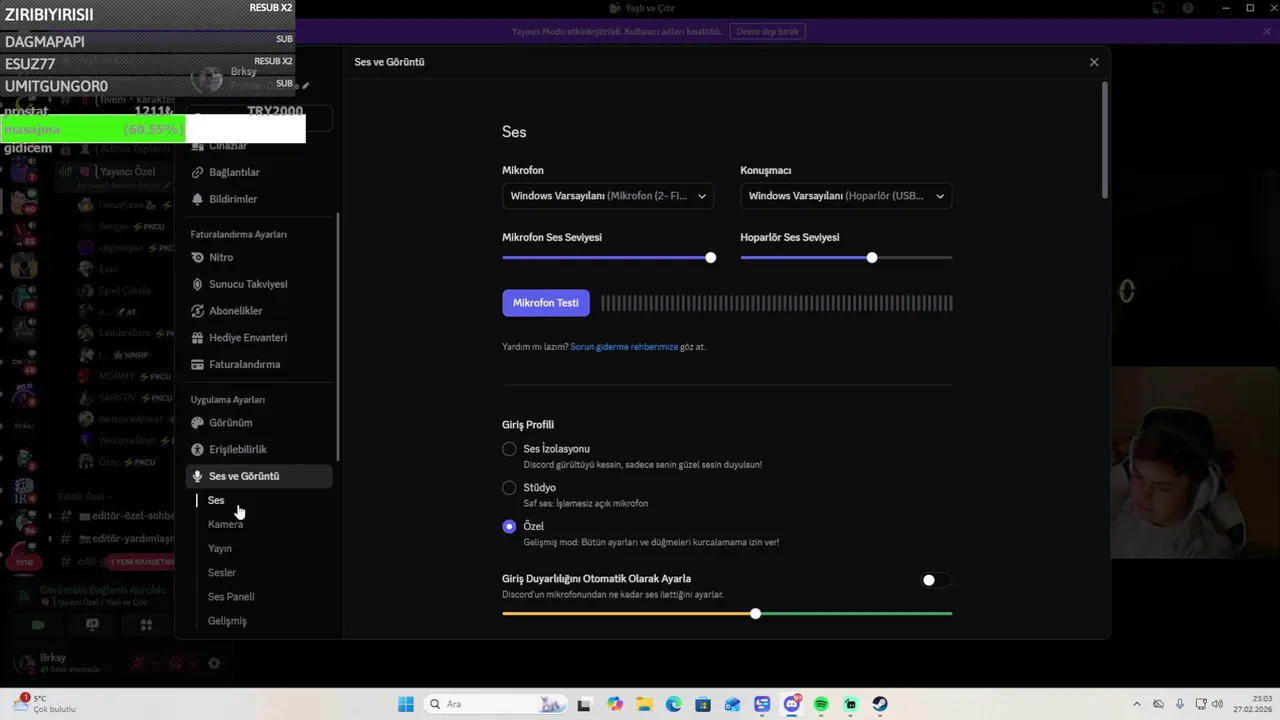
Task: Click the settings content vertical scrollbar
Action: coord(1105,140)
